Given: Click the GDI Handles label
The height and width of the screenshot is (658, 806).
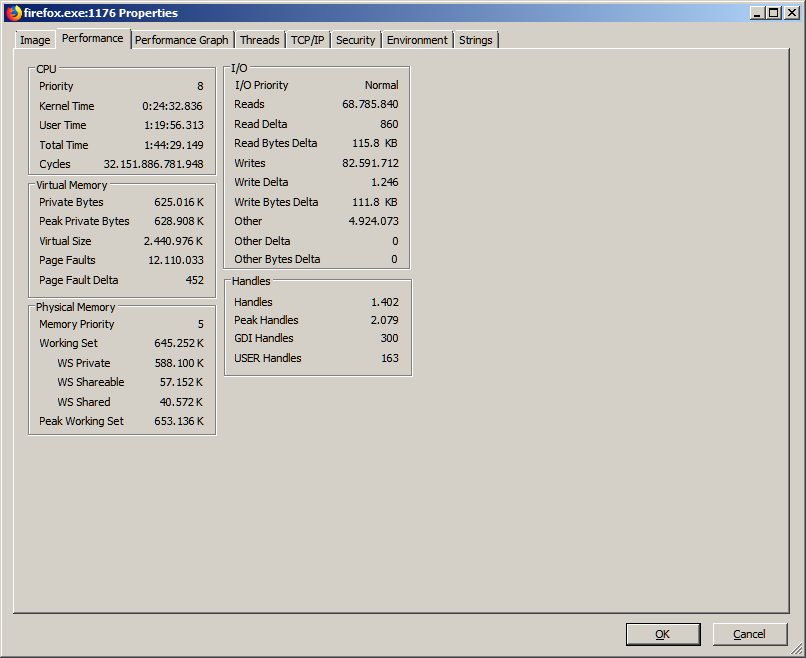Looking at the screenshot, I should coord(264,338).
